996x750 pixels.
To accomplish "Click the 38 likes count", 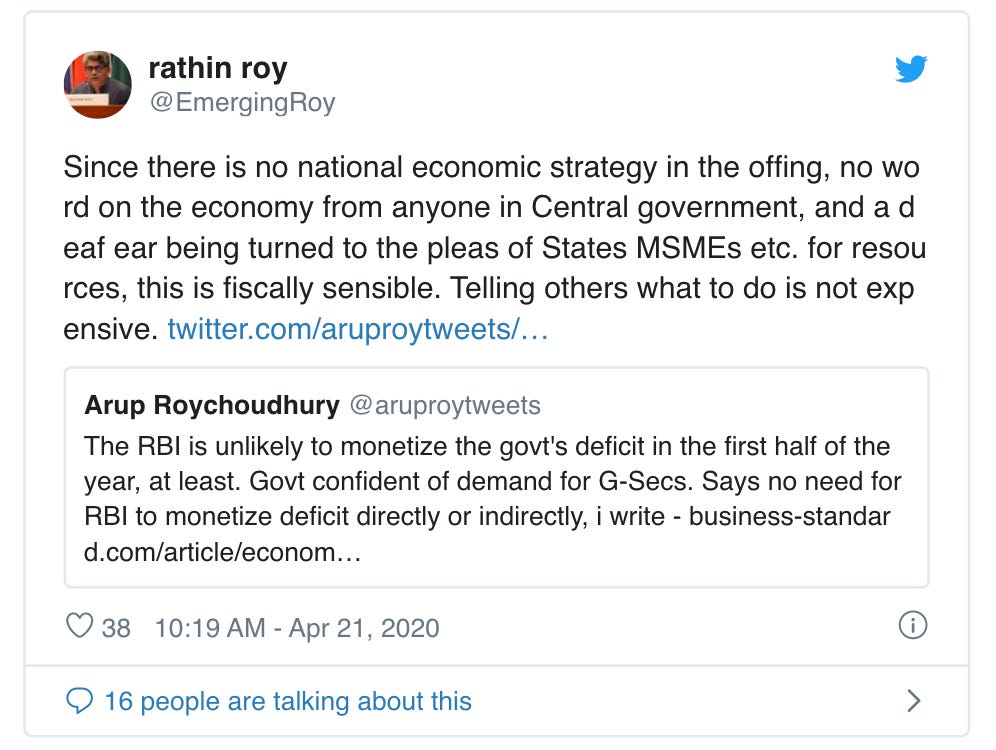I will coord(116,628).
